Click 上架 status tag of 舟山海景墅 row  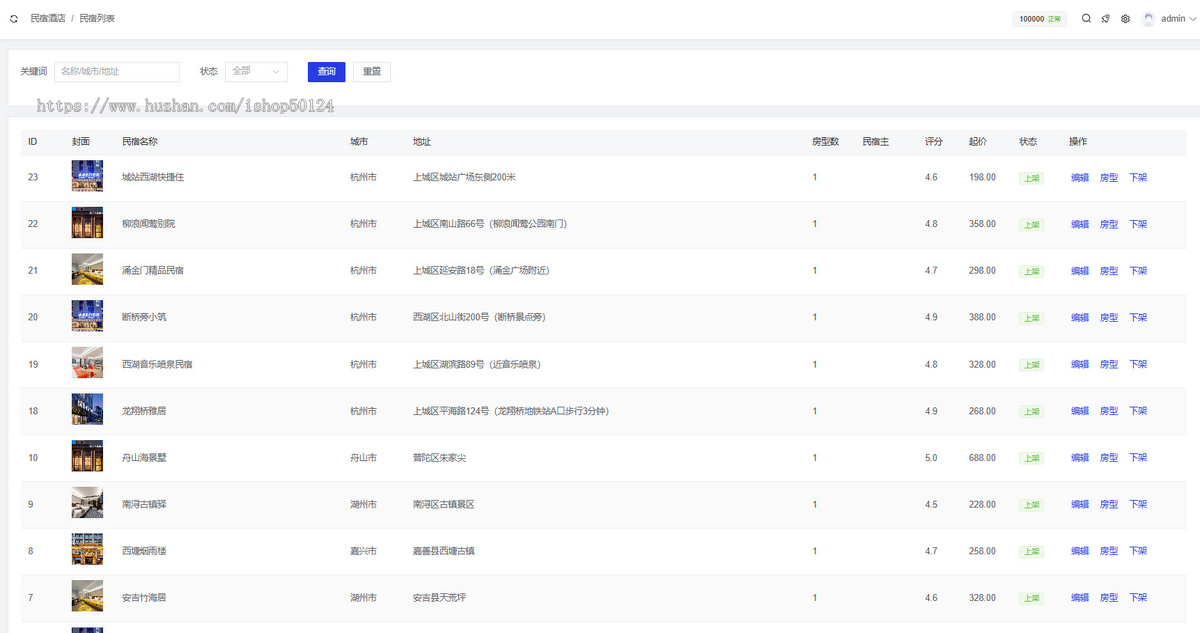click(1031, 458)
